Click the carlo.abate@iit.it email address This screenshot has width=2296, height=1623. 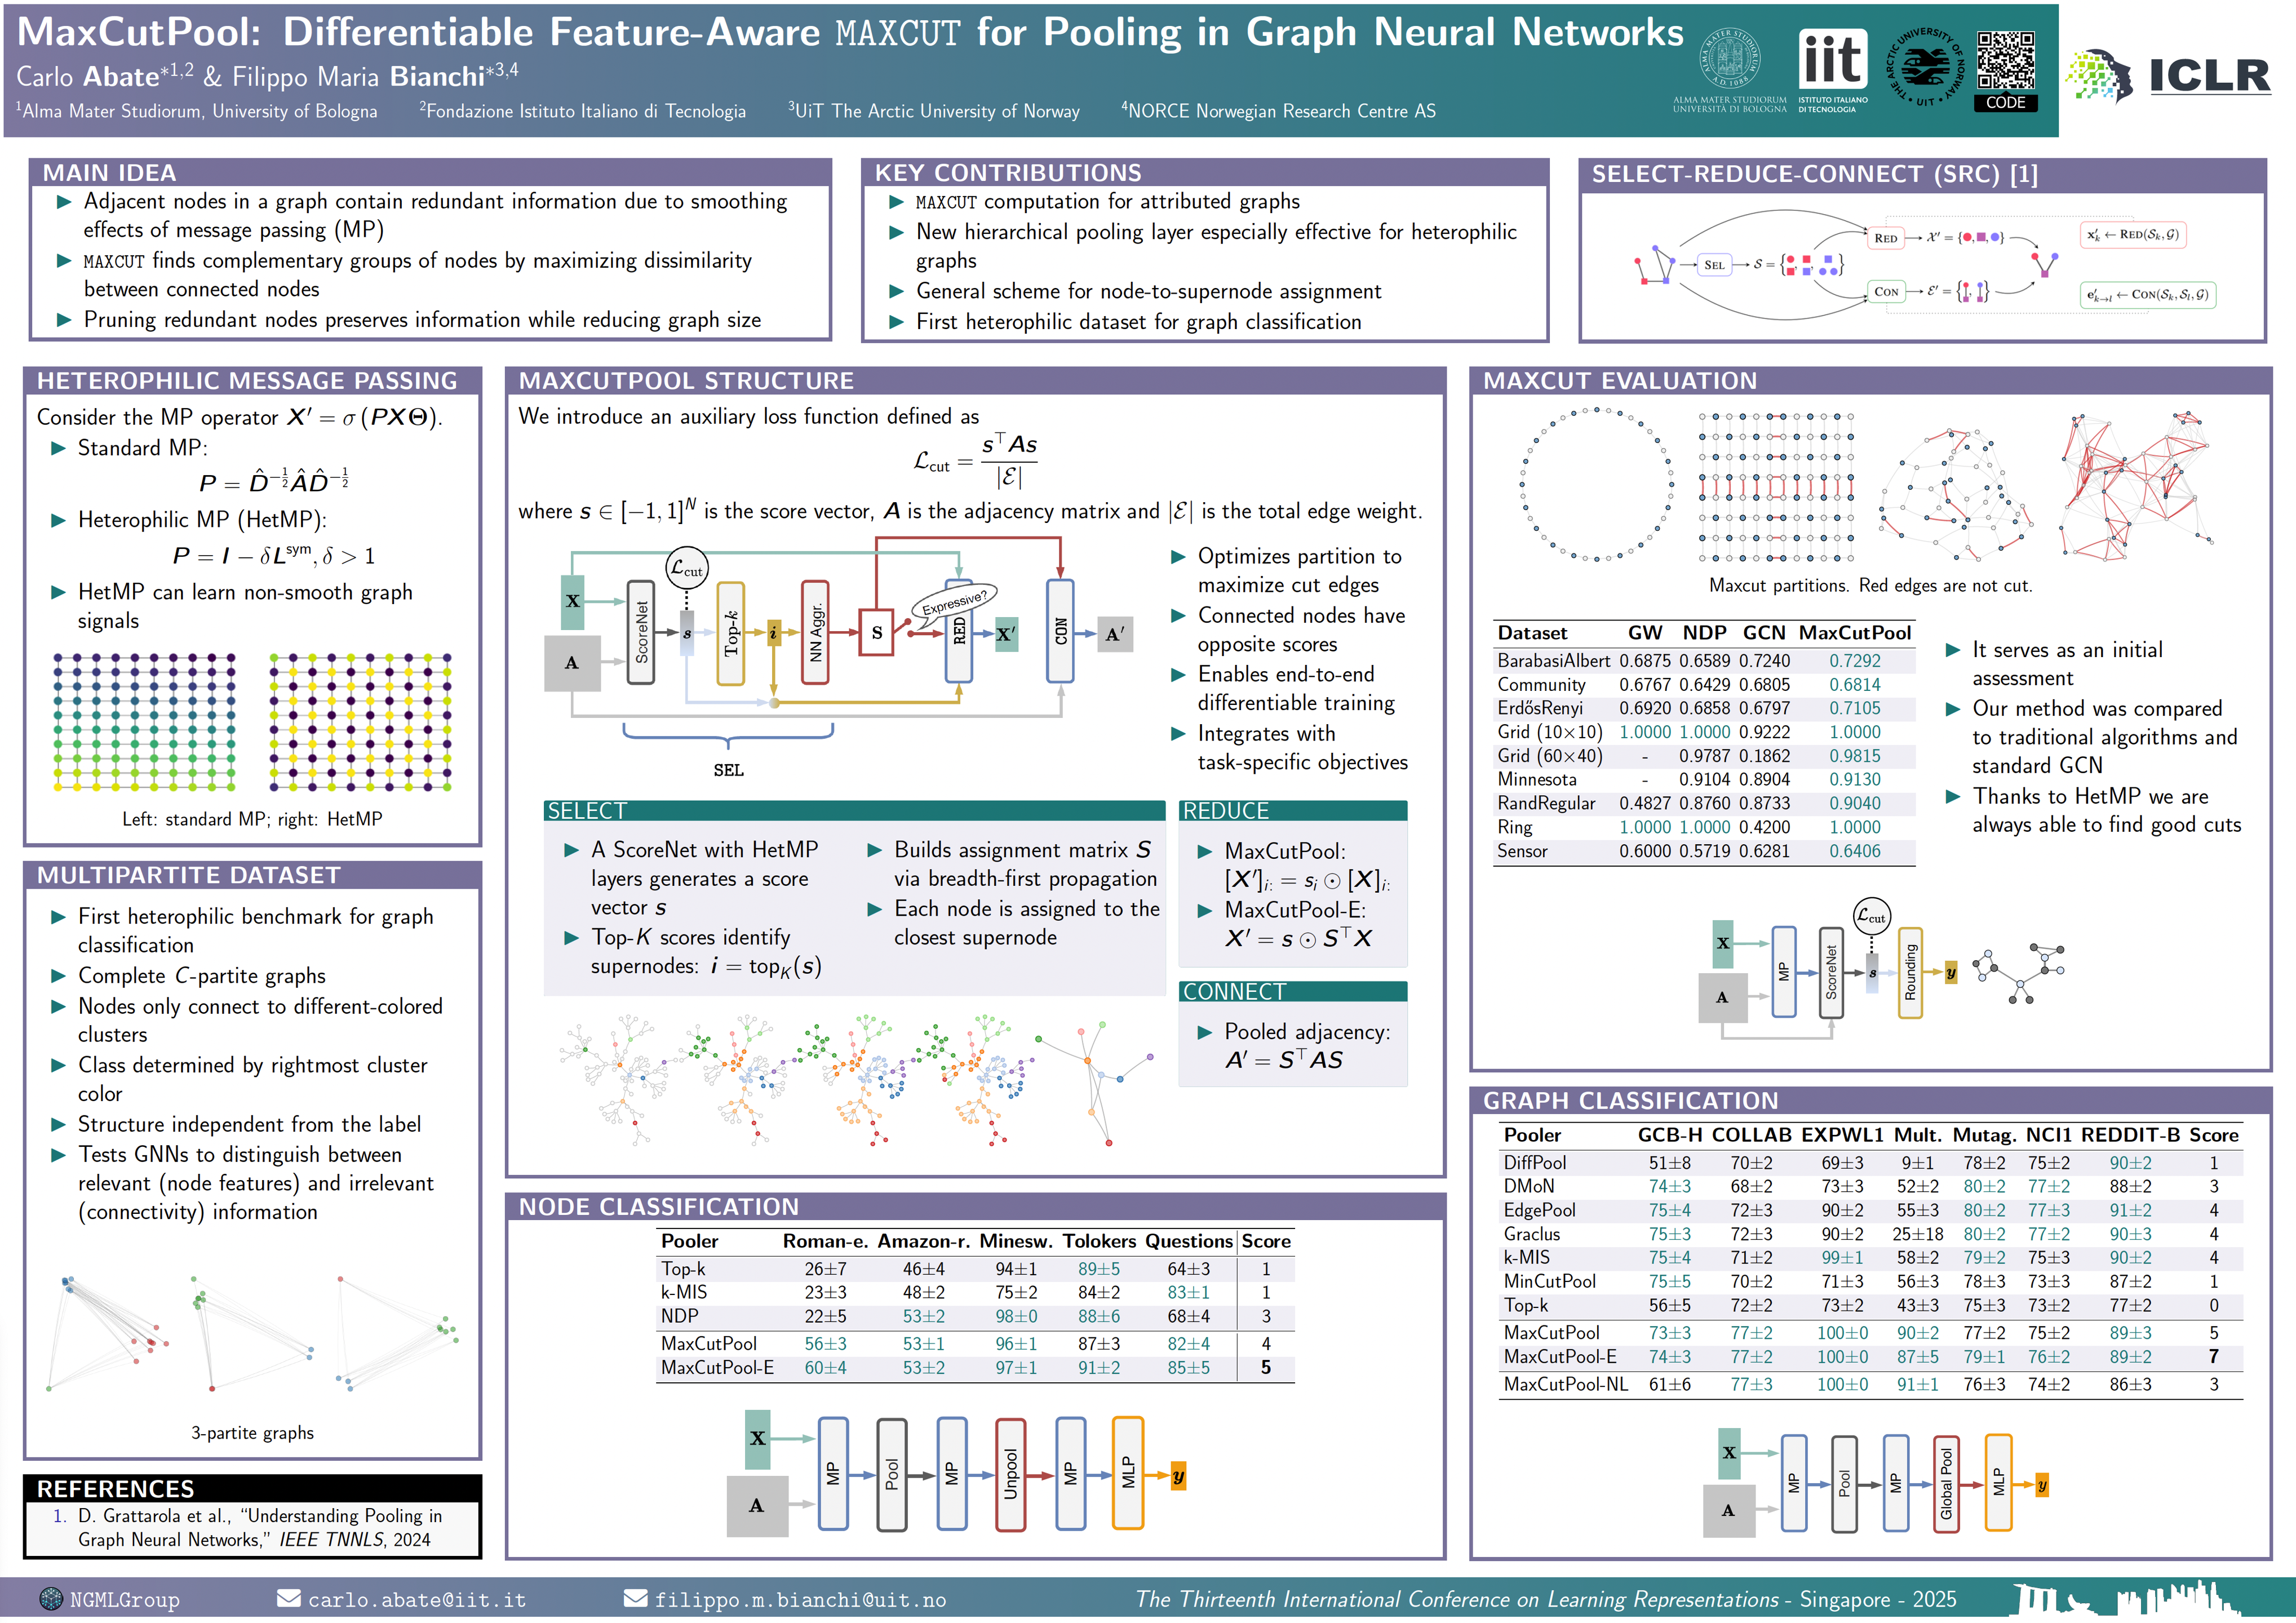click(x=416, y=1599)
